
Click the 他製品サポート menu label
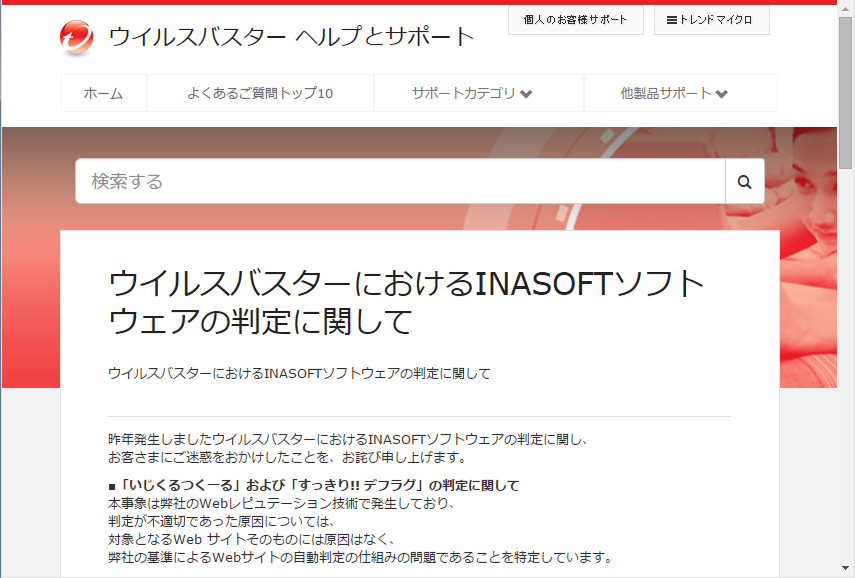click(665, 92)
